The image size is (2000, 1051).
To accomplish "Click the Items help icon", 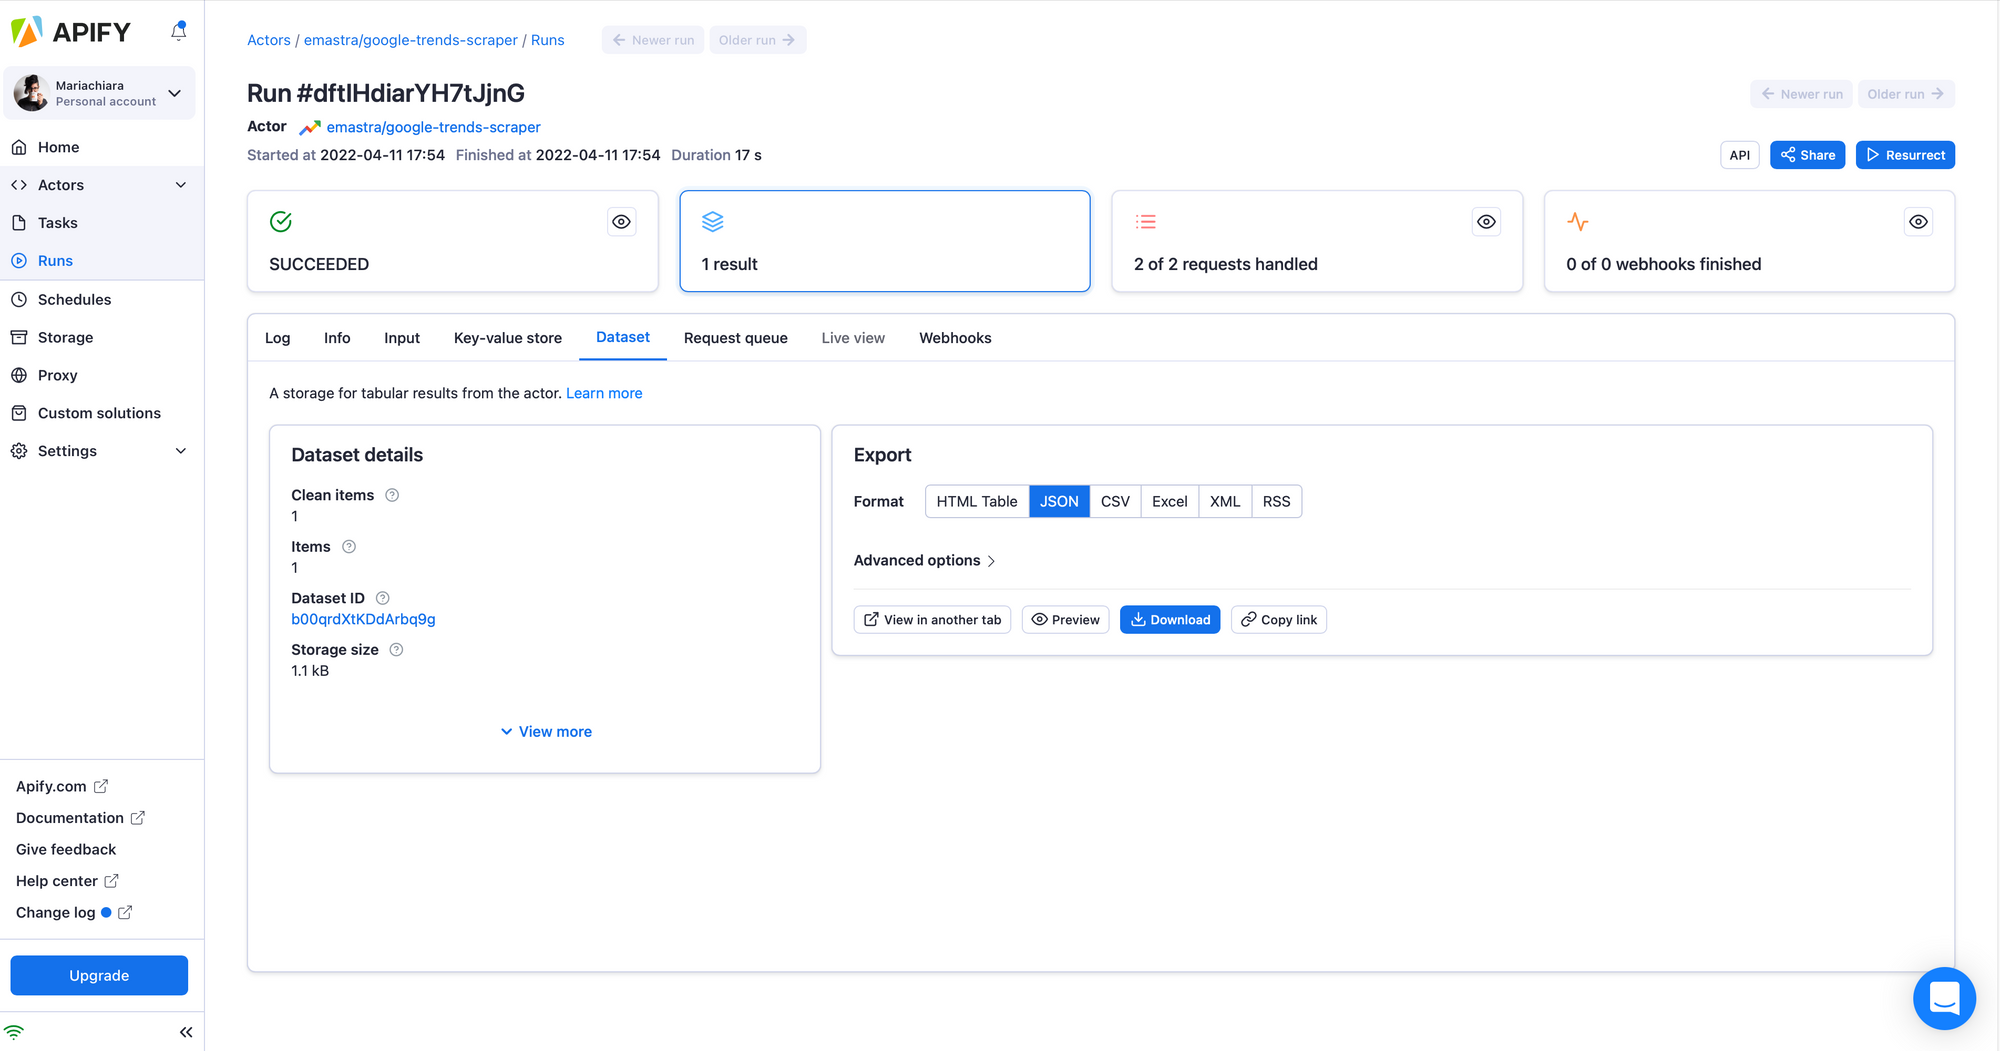I will pos(349,547).
